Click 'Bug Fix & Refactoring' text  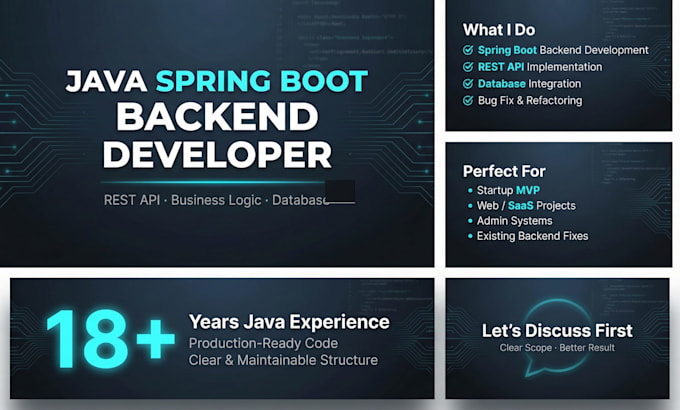530,101
